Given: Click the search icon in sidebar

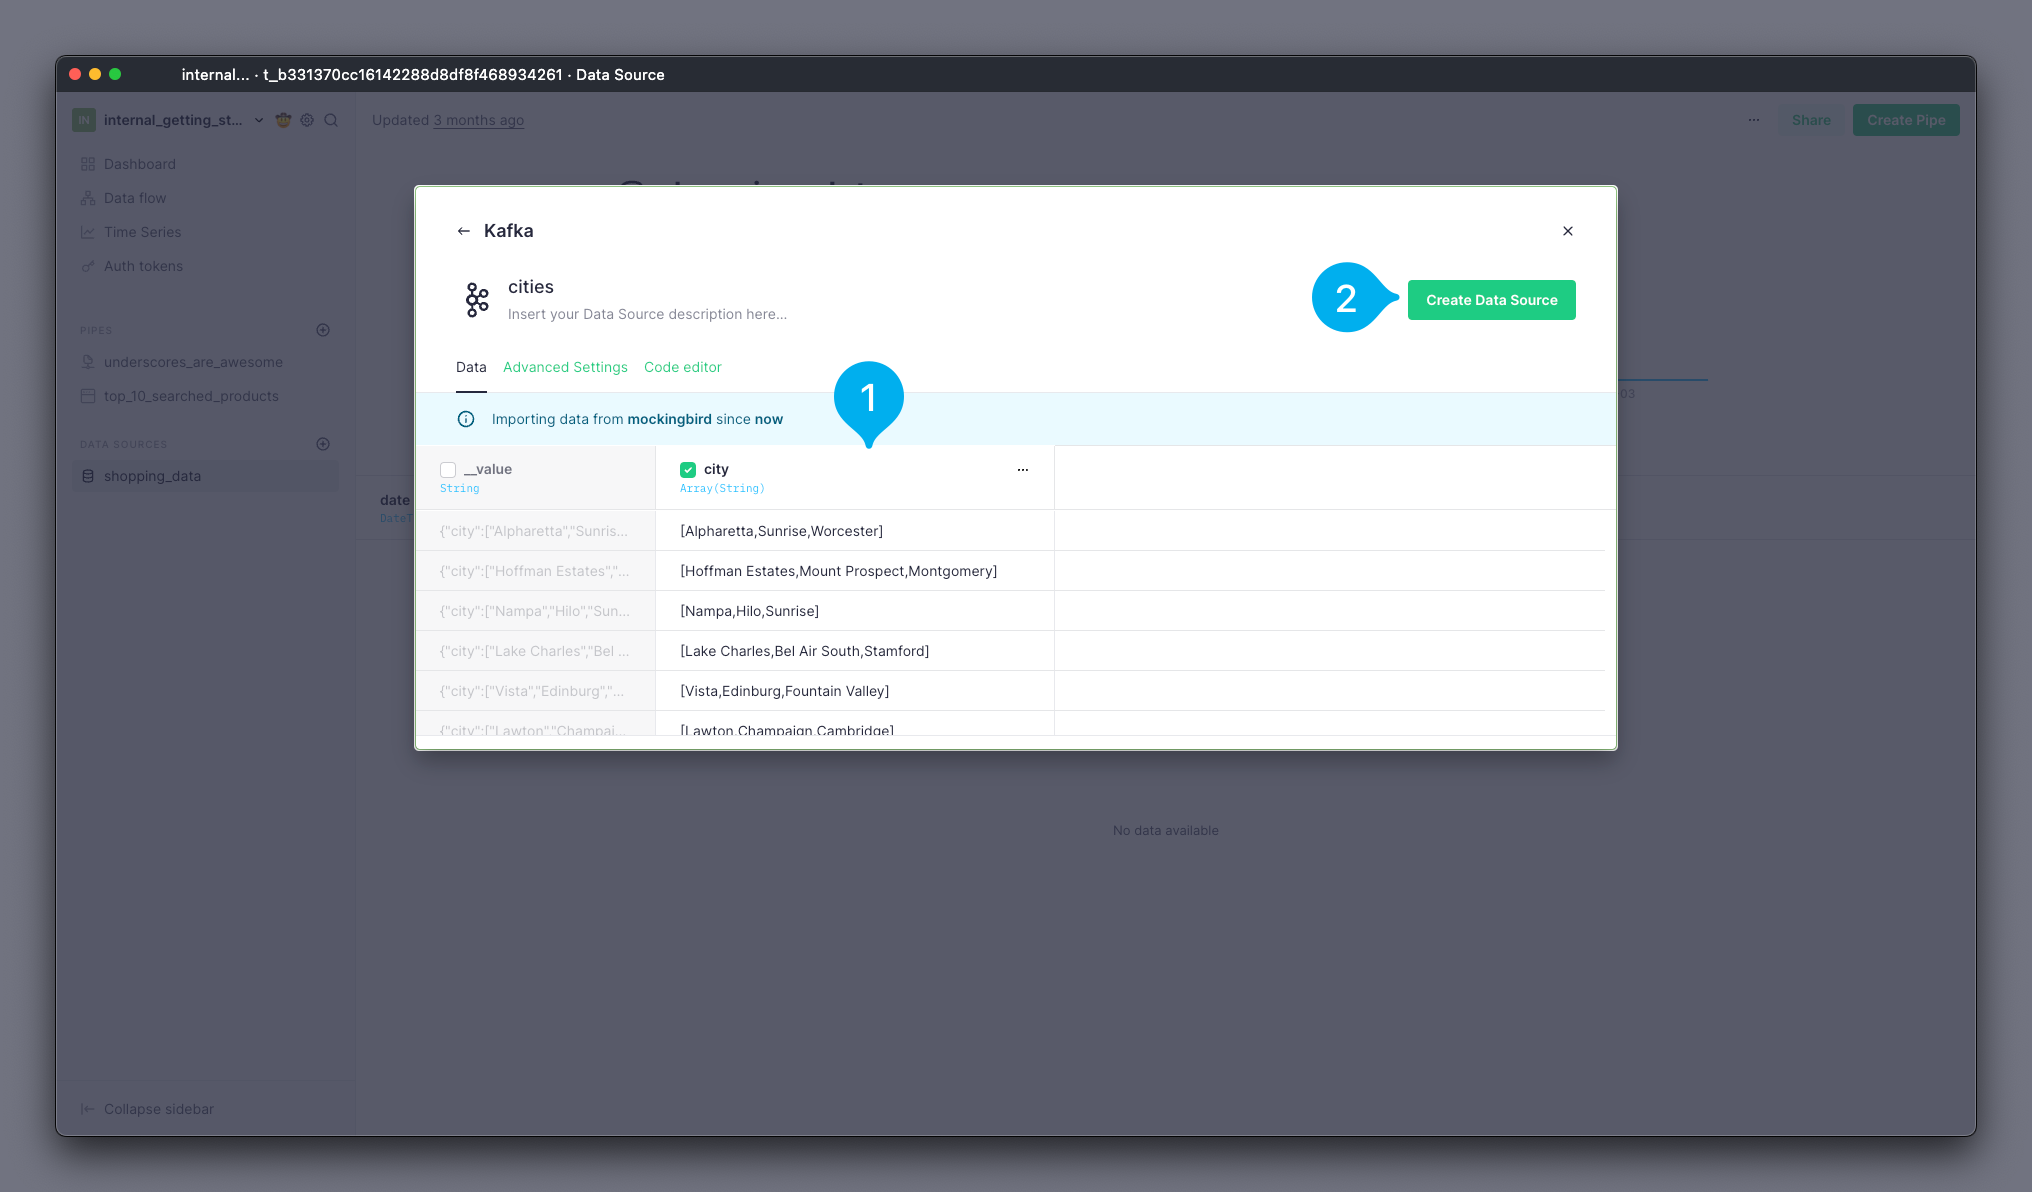Looking at the screenshot, I should point(331,120).
